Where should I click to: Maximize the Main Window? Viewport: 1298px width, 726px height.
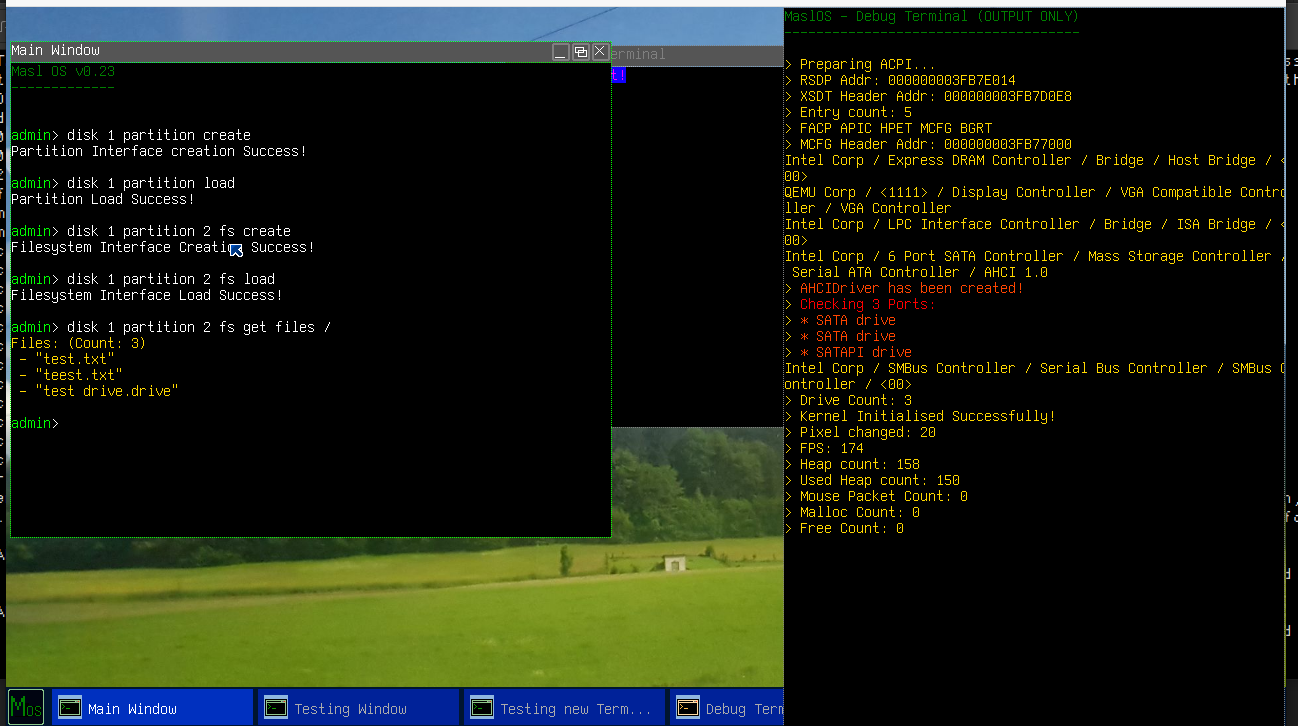pyautogui.click(x=580, y=51)
